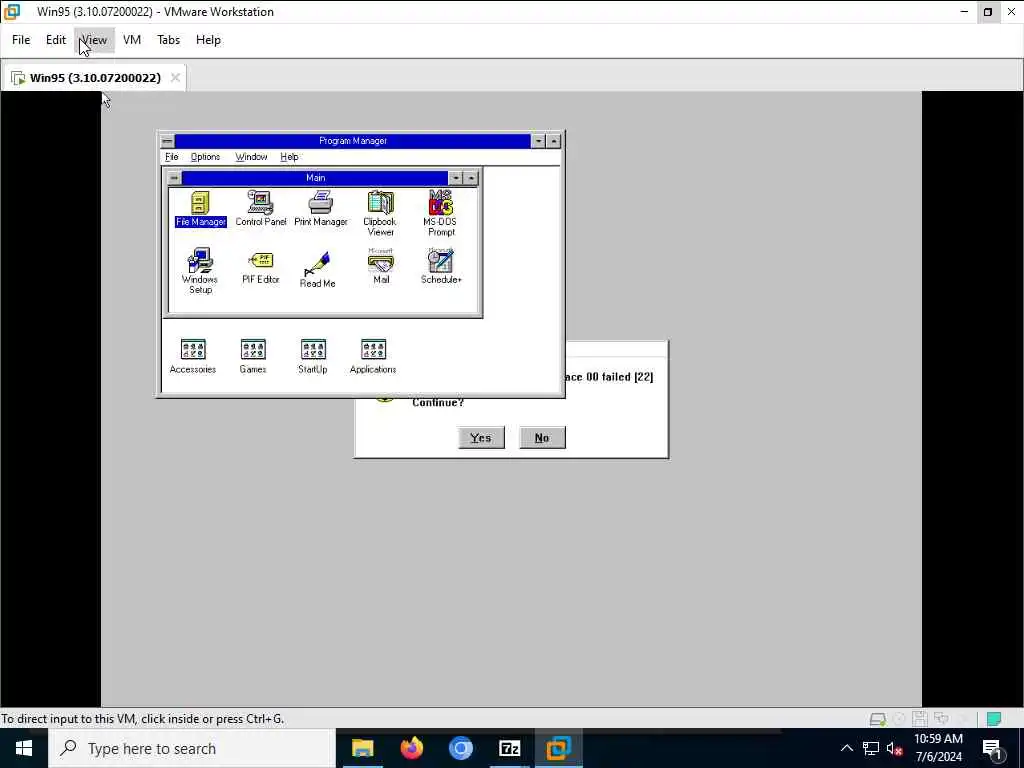Open the VMware Help menu
Viewport: 1024px width, 768px height.
click(x=208, y=40)
